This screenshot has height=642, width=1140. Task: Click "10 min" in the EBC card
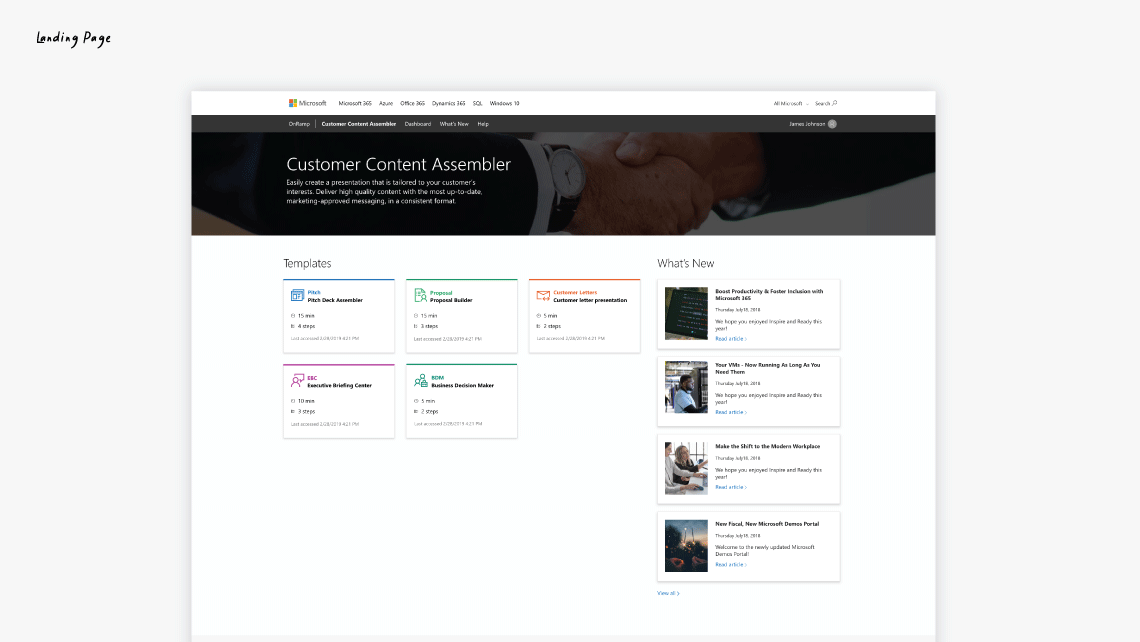[x=306, y=401]
